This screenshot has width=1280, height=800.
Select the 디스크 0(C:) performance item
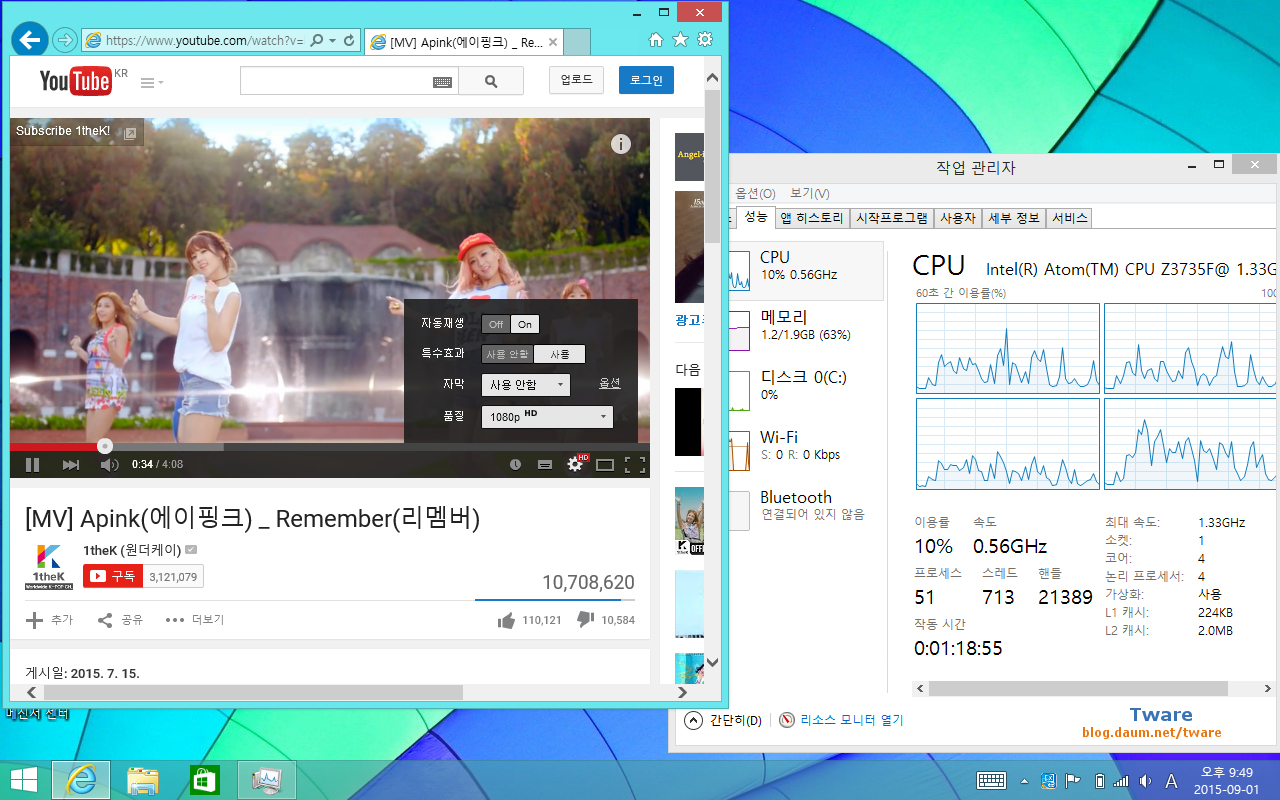pyautogui.click(x=806, y=390)
